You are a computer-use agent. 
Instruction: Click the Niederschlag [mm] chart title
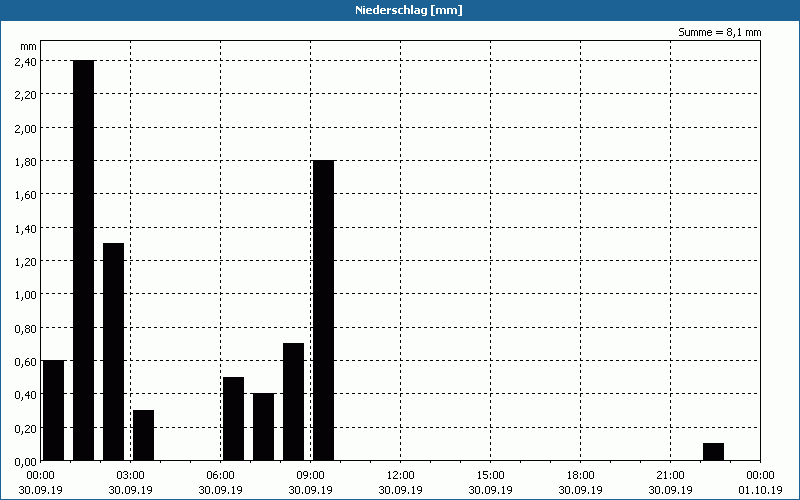(409, 10)
